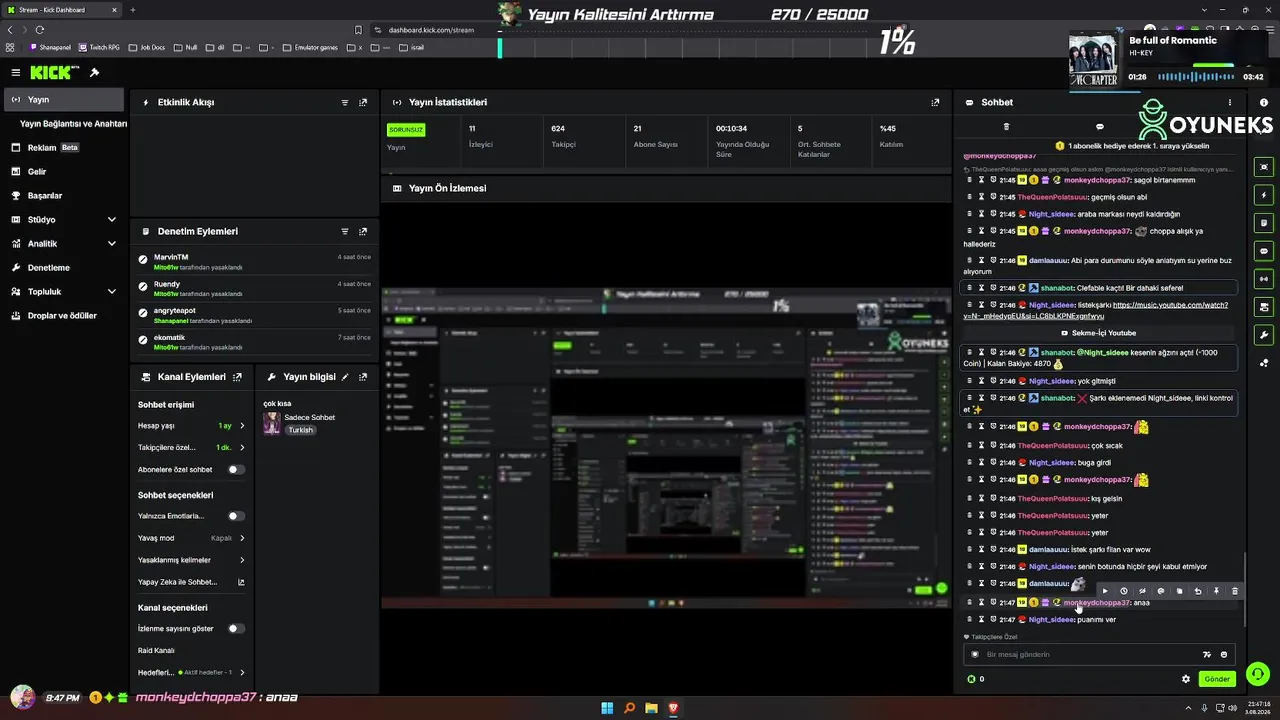1280x720 pixels.
Task: Open Hesap yaşı setting options
Action: (x=191, y=426)
